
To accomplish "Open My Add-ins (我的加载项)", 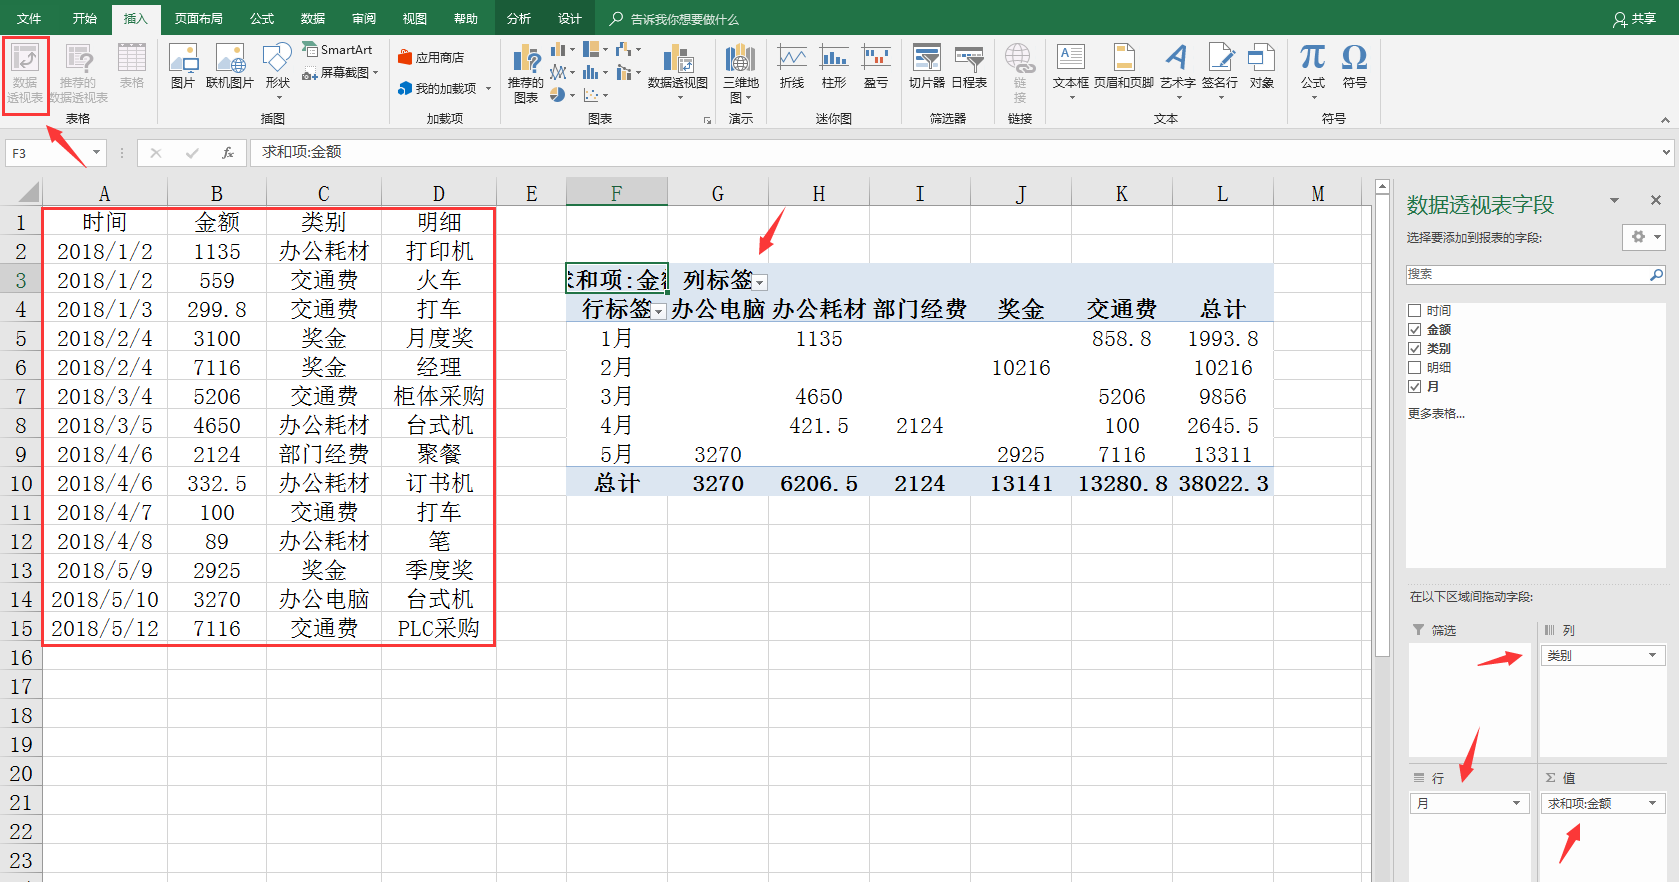I will point(445,88).
